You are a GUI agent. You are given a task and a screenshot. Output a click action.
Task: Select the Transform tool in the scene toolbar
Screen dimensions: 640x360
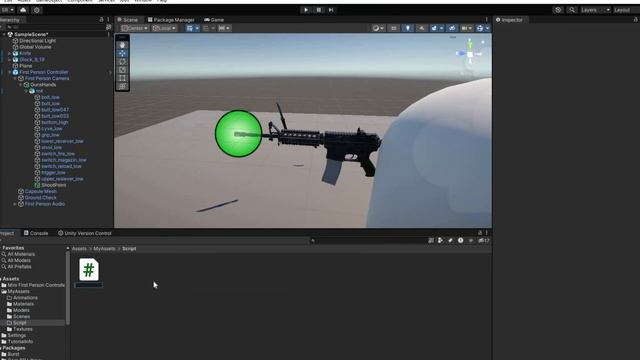(122, 86)
